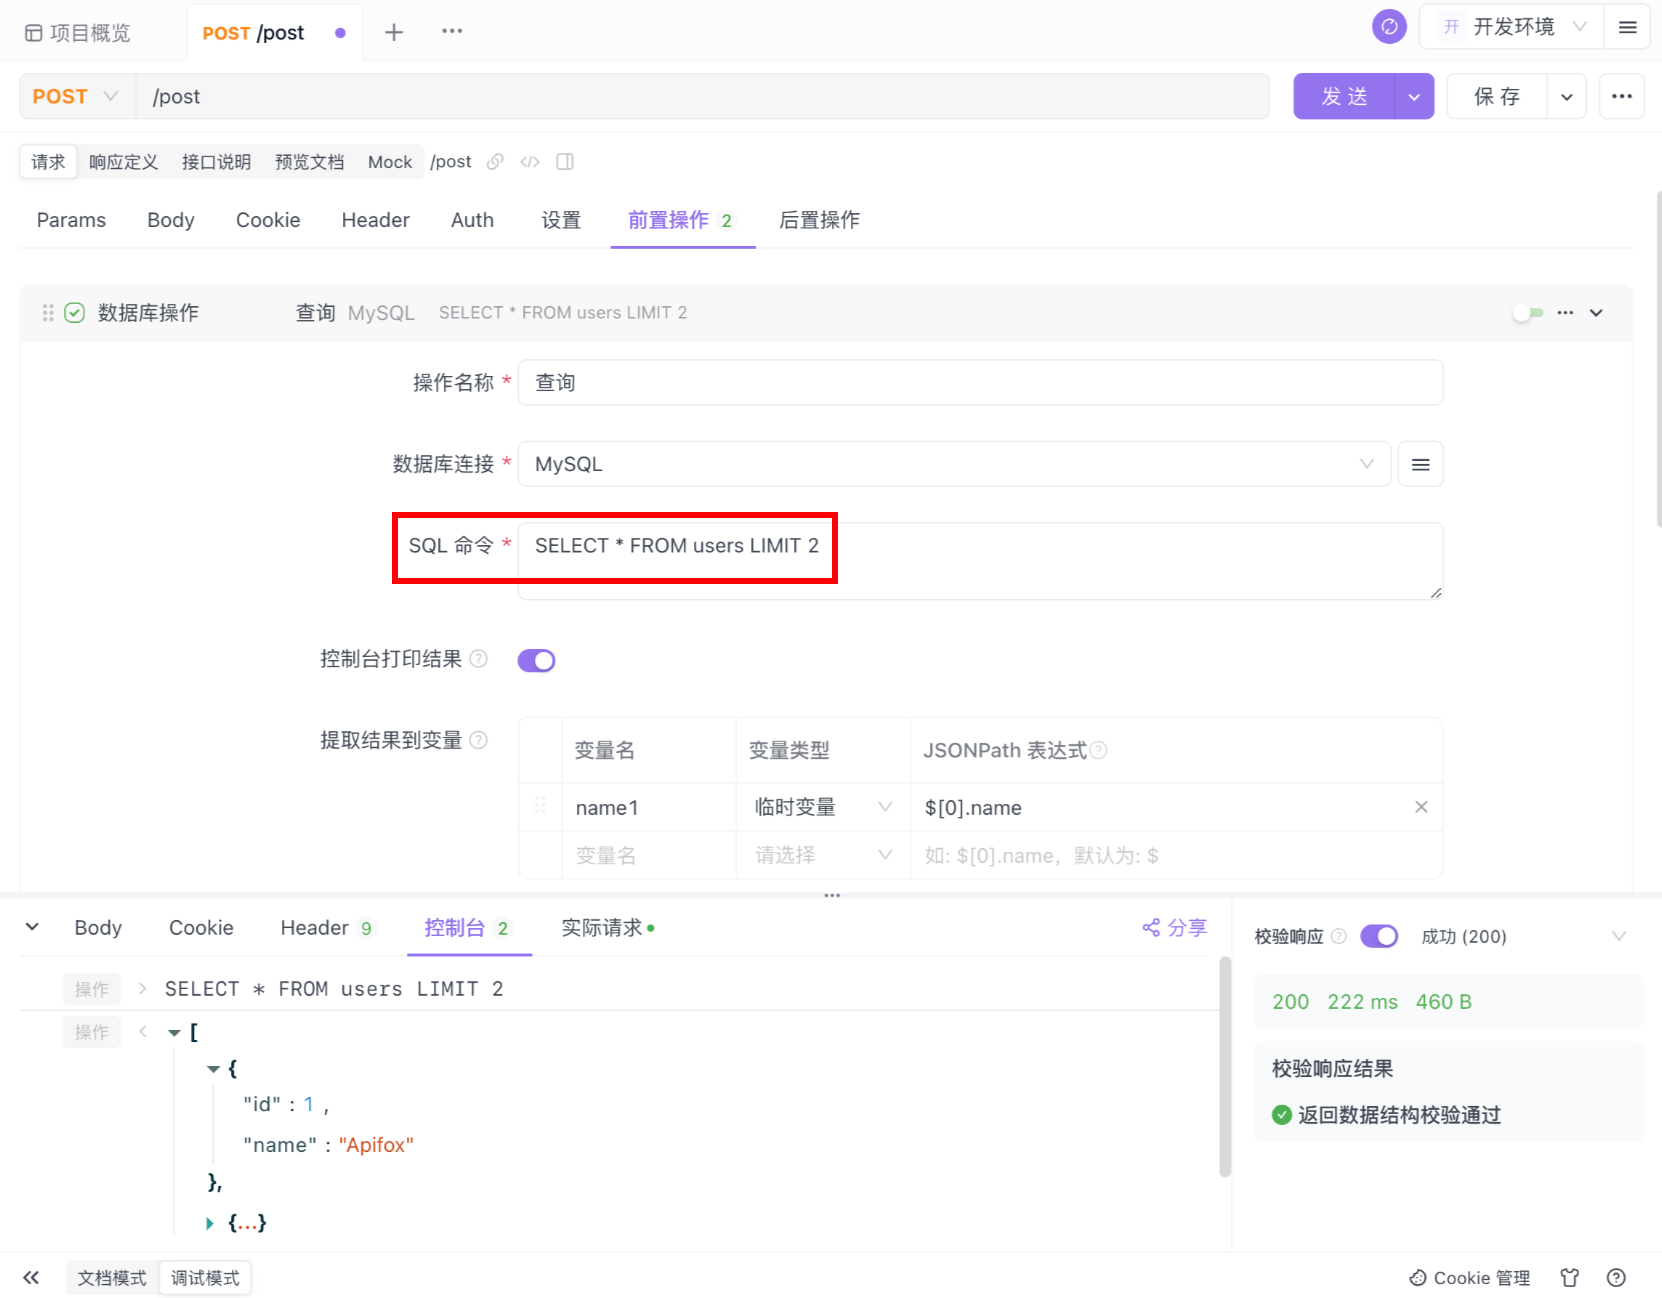Click the save button 保存
The width and height of the screenshot is (1662, 1298).
pyautogui.click(x=1496, y=97)
